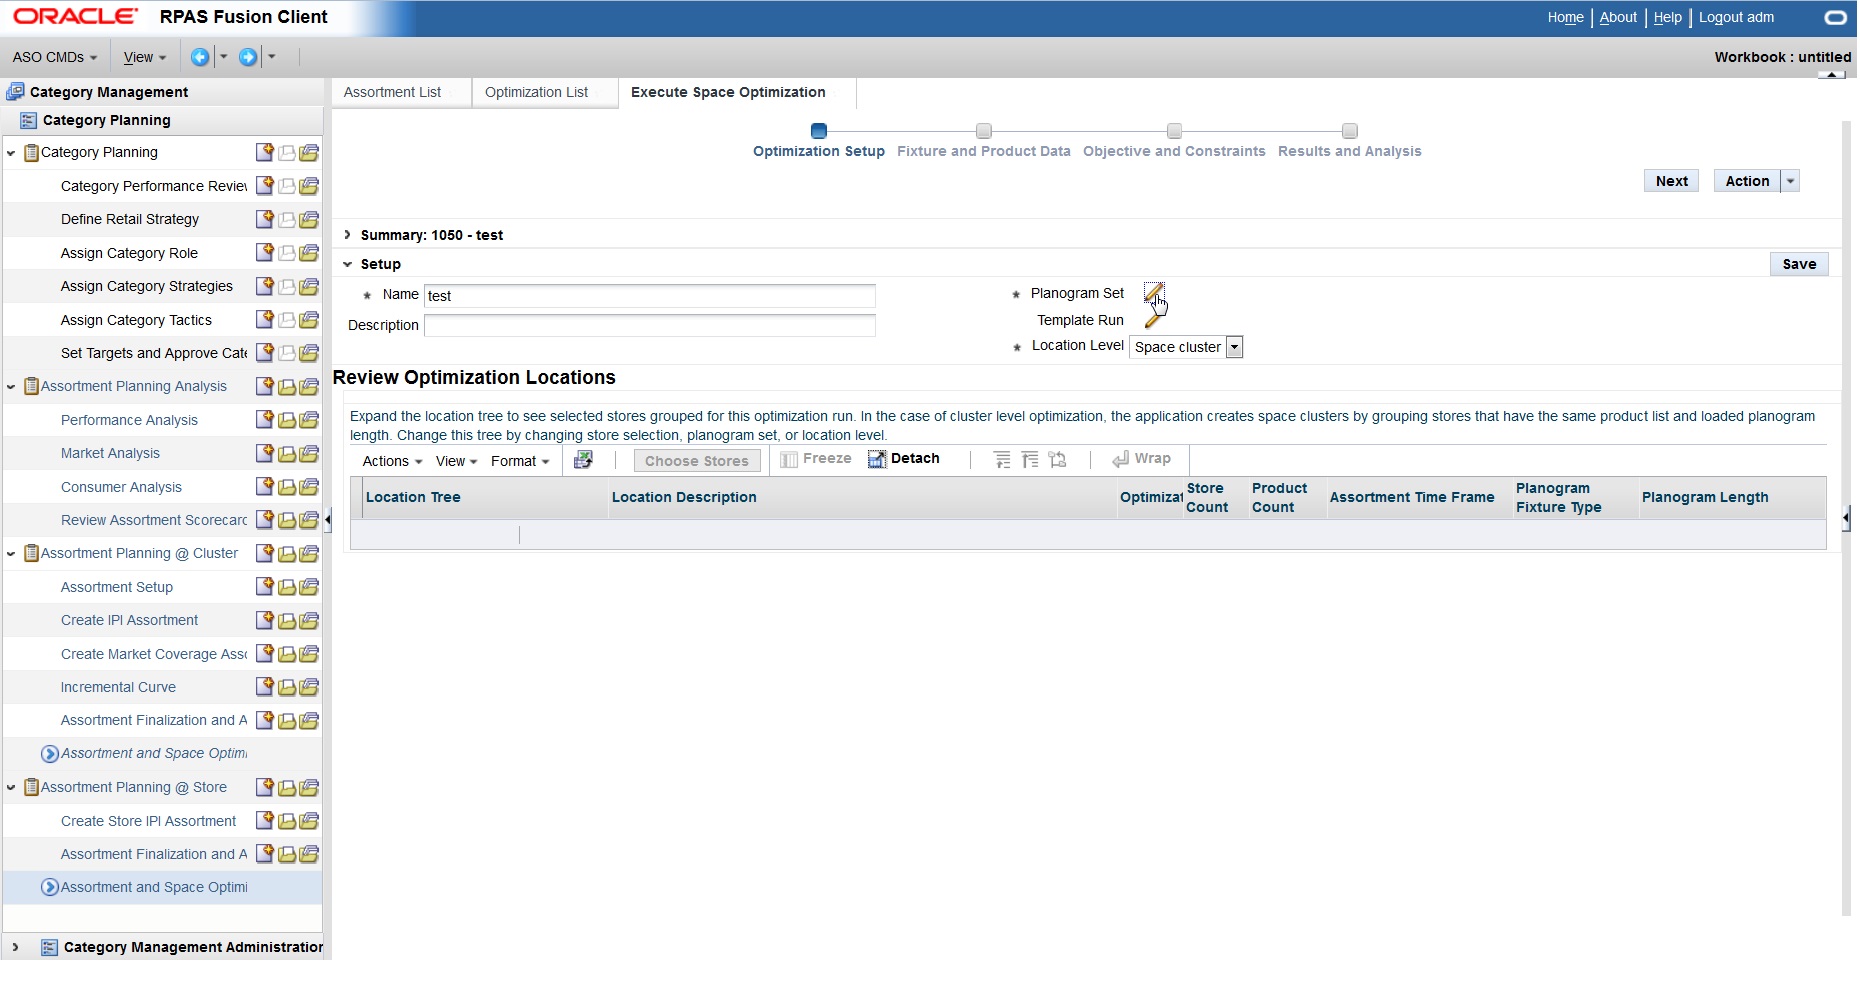Click the export to Excel icon in toolbar
The width and height of the screenshot is (1860, 989).
point(583,459)
